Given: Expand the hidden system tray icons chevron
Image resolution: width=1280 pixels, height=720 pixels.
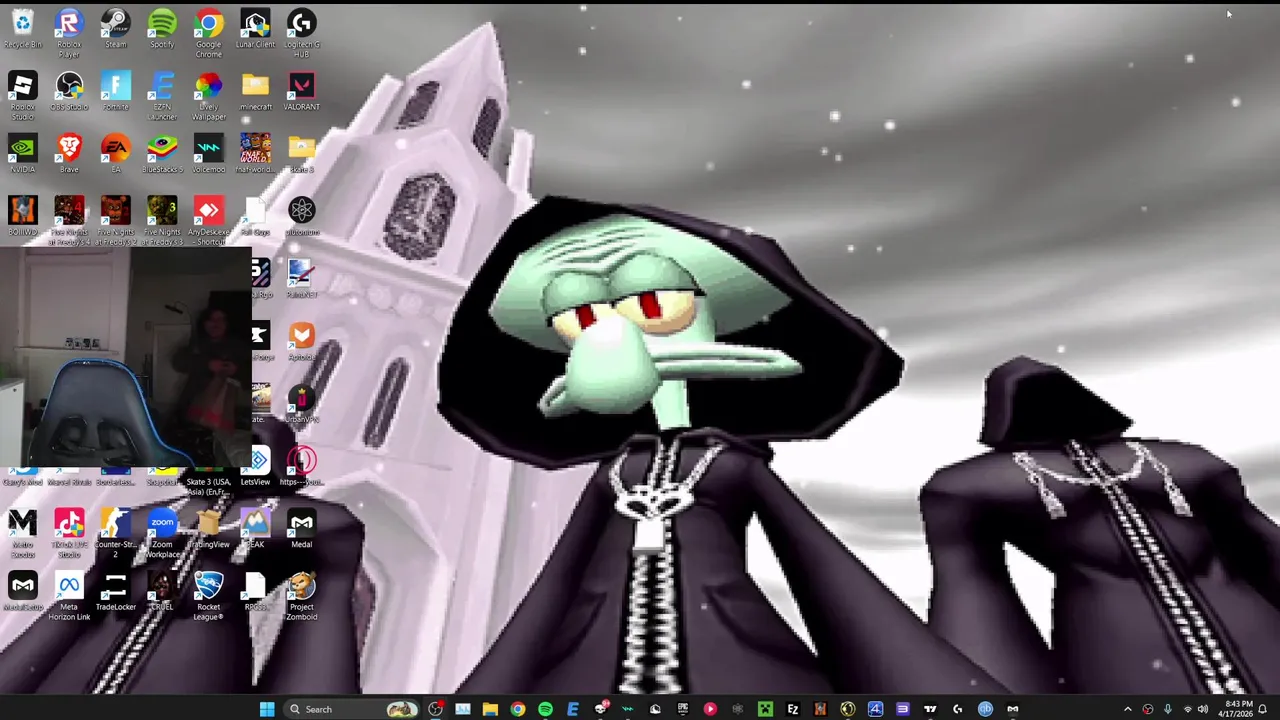Looking at the screenshot, I should tap(1128, 709).
